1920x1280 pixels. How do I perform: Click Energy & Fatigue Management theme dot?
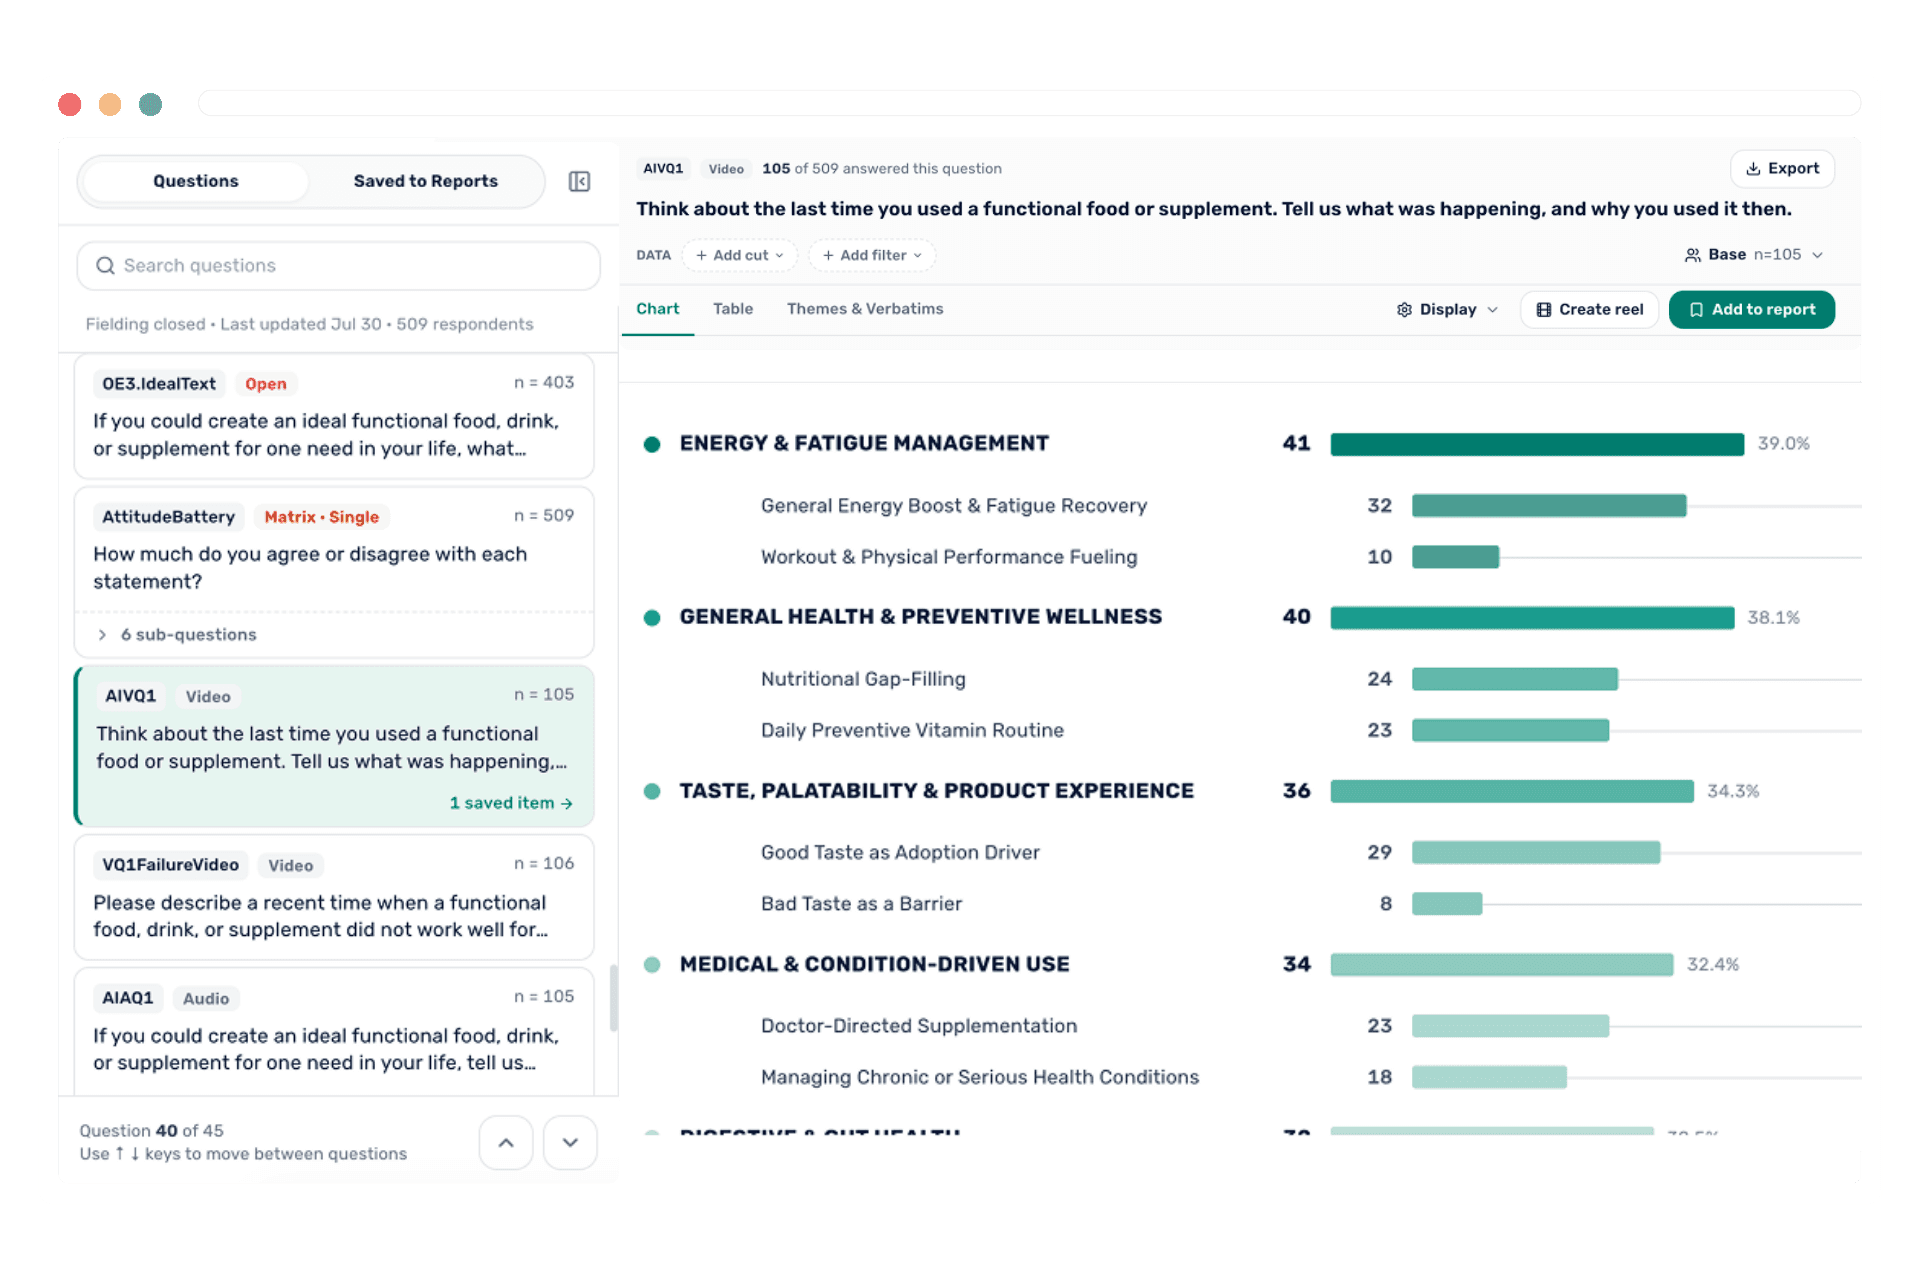652,444
